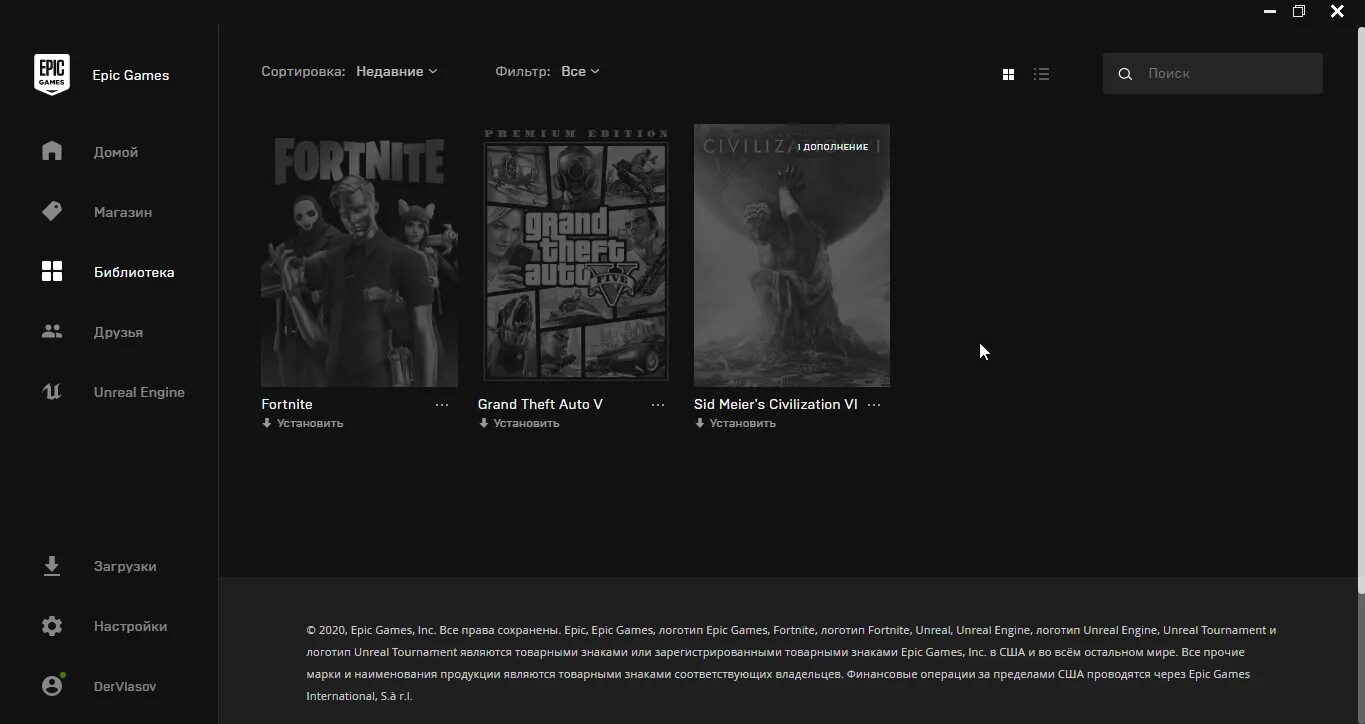Viewport: 1365px width, 724px height.
Task: Click the search magnifier icon
Action: click(x=1125, y=74)
